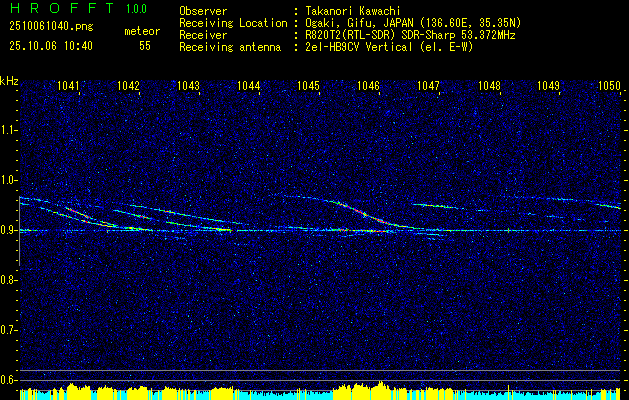This screenshot has width=629, height=400.
Task: Click the 1047 time axis marker
Action: pos(428,86)
